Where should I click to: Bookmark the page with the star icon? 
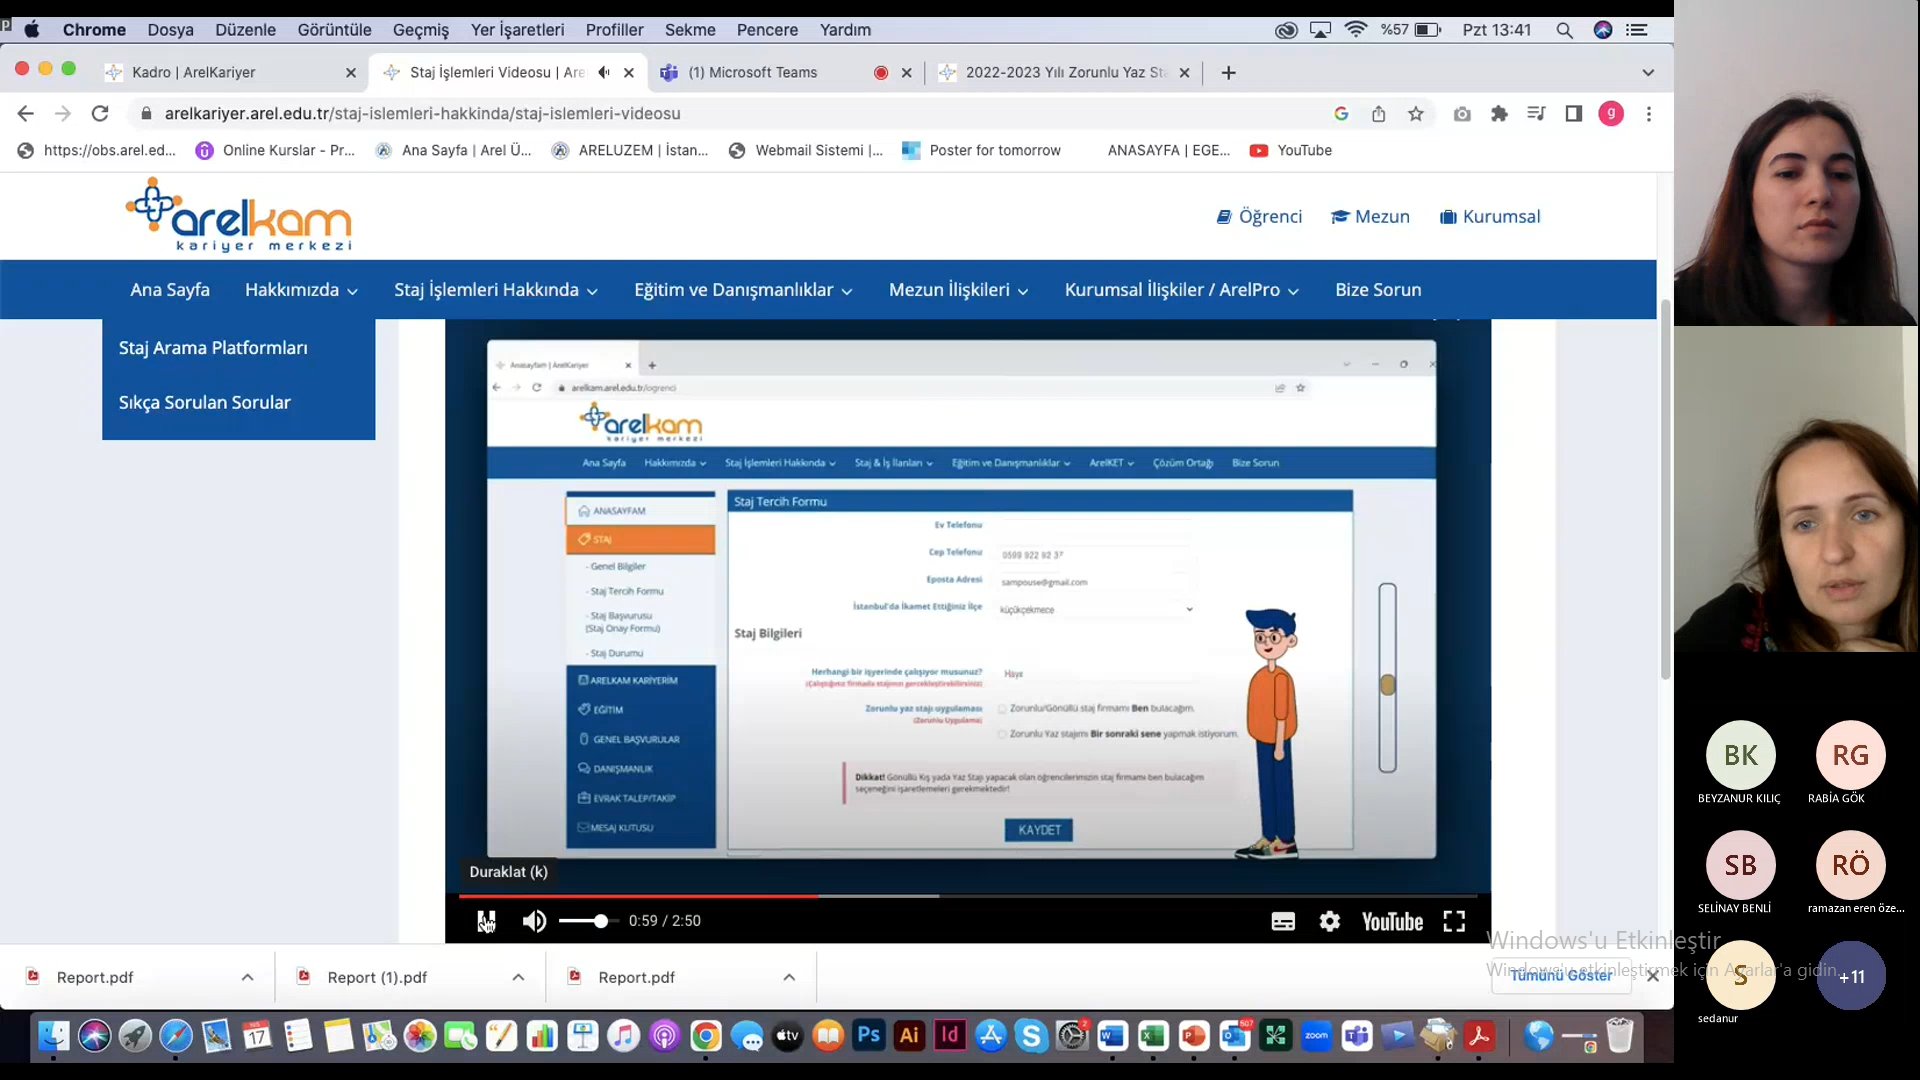pos(1416,114)
